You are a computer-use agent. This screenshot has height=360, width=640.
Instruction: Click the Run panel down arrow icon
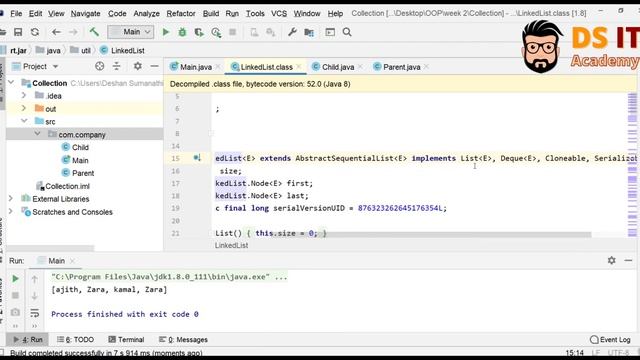35,296
